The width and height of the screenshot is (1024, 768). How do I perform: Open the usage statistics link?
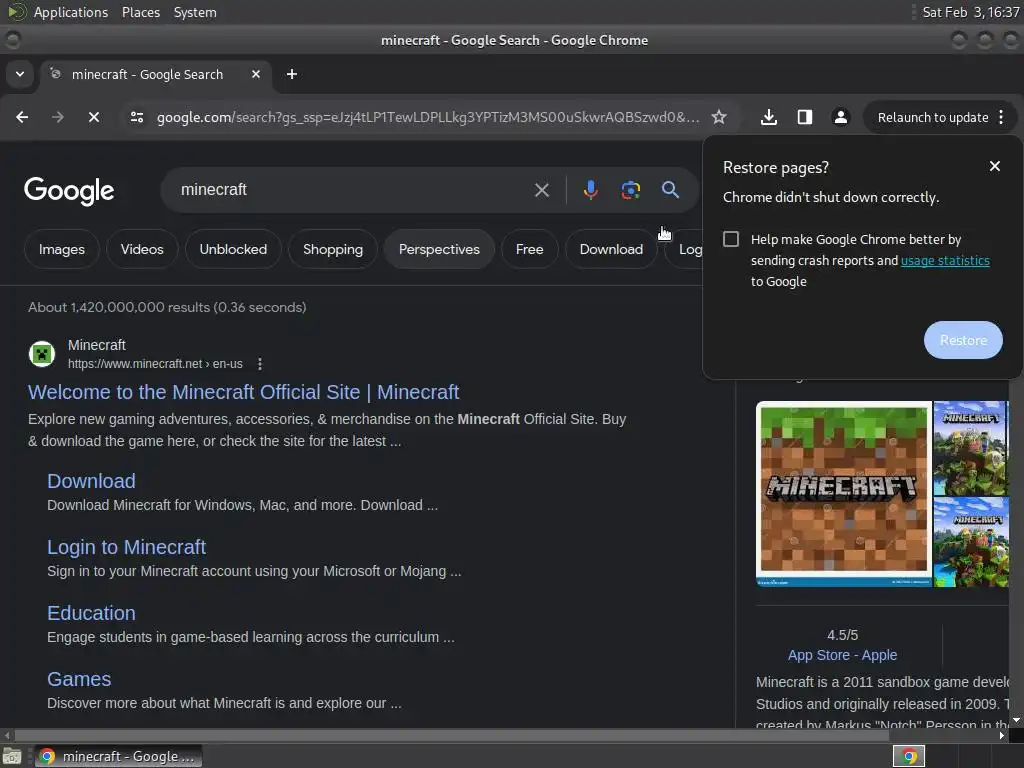tap(945, 261)
